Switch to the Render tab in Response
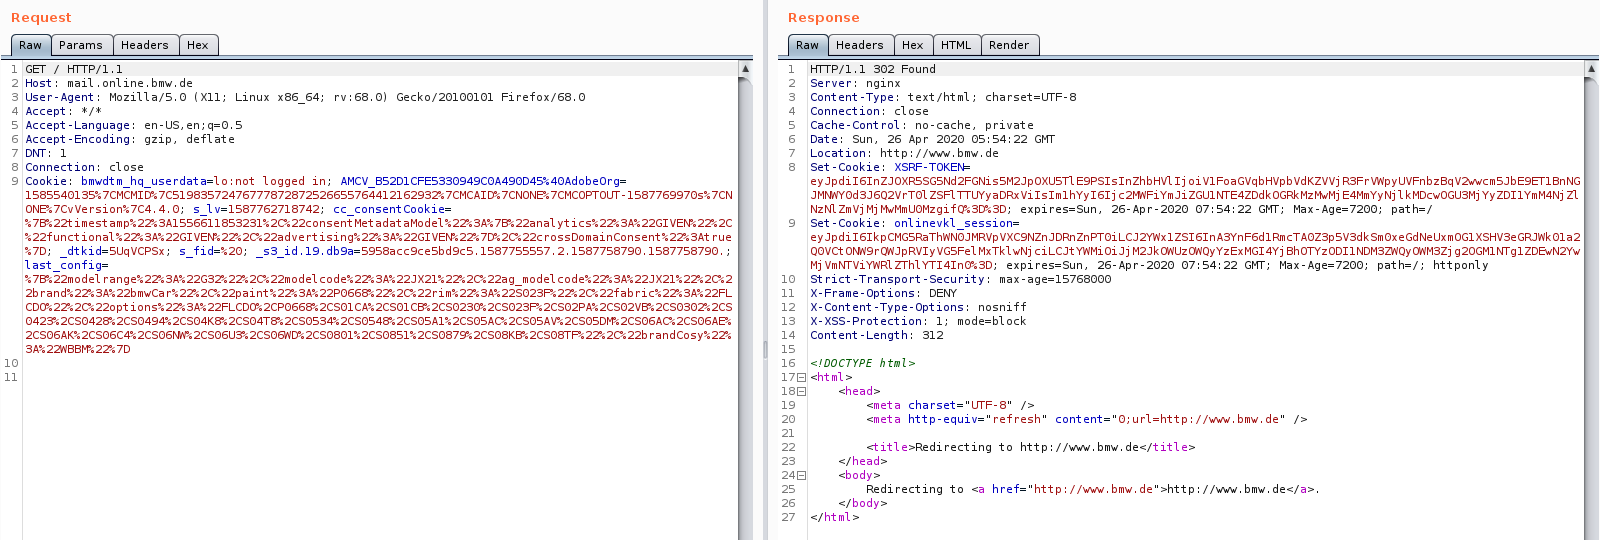The height and width of the screenshot is (540, 1600). (1009, 45)
